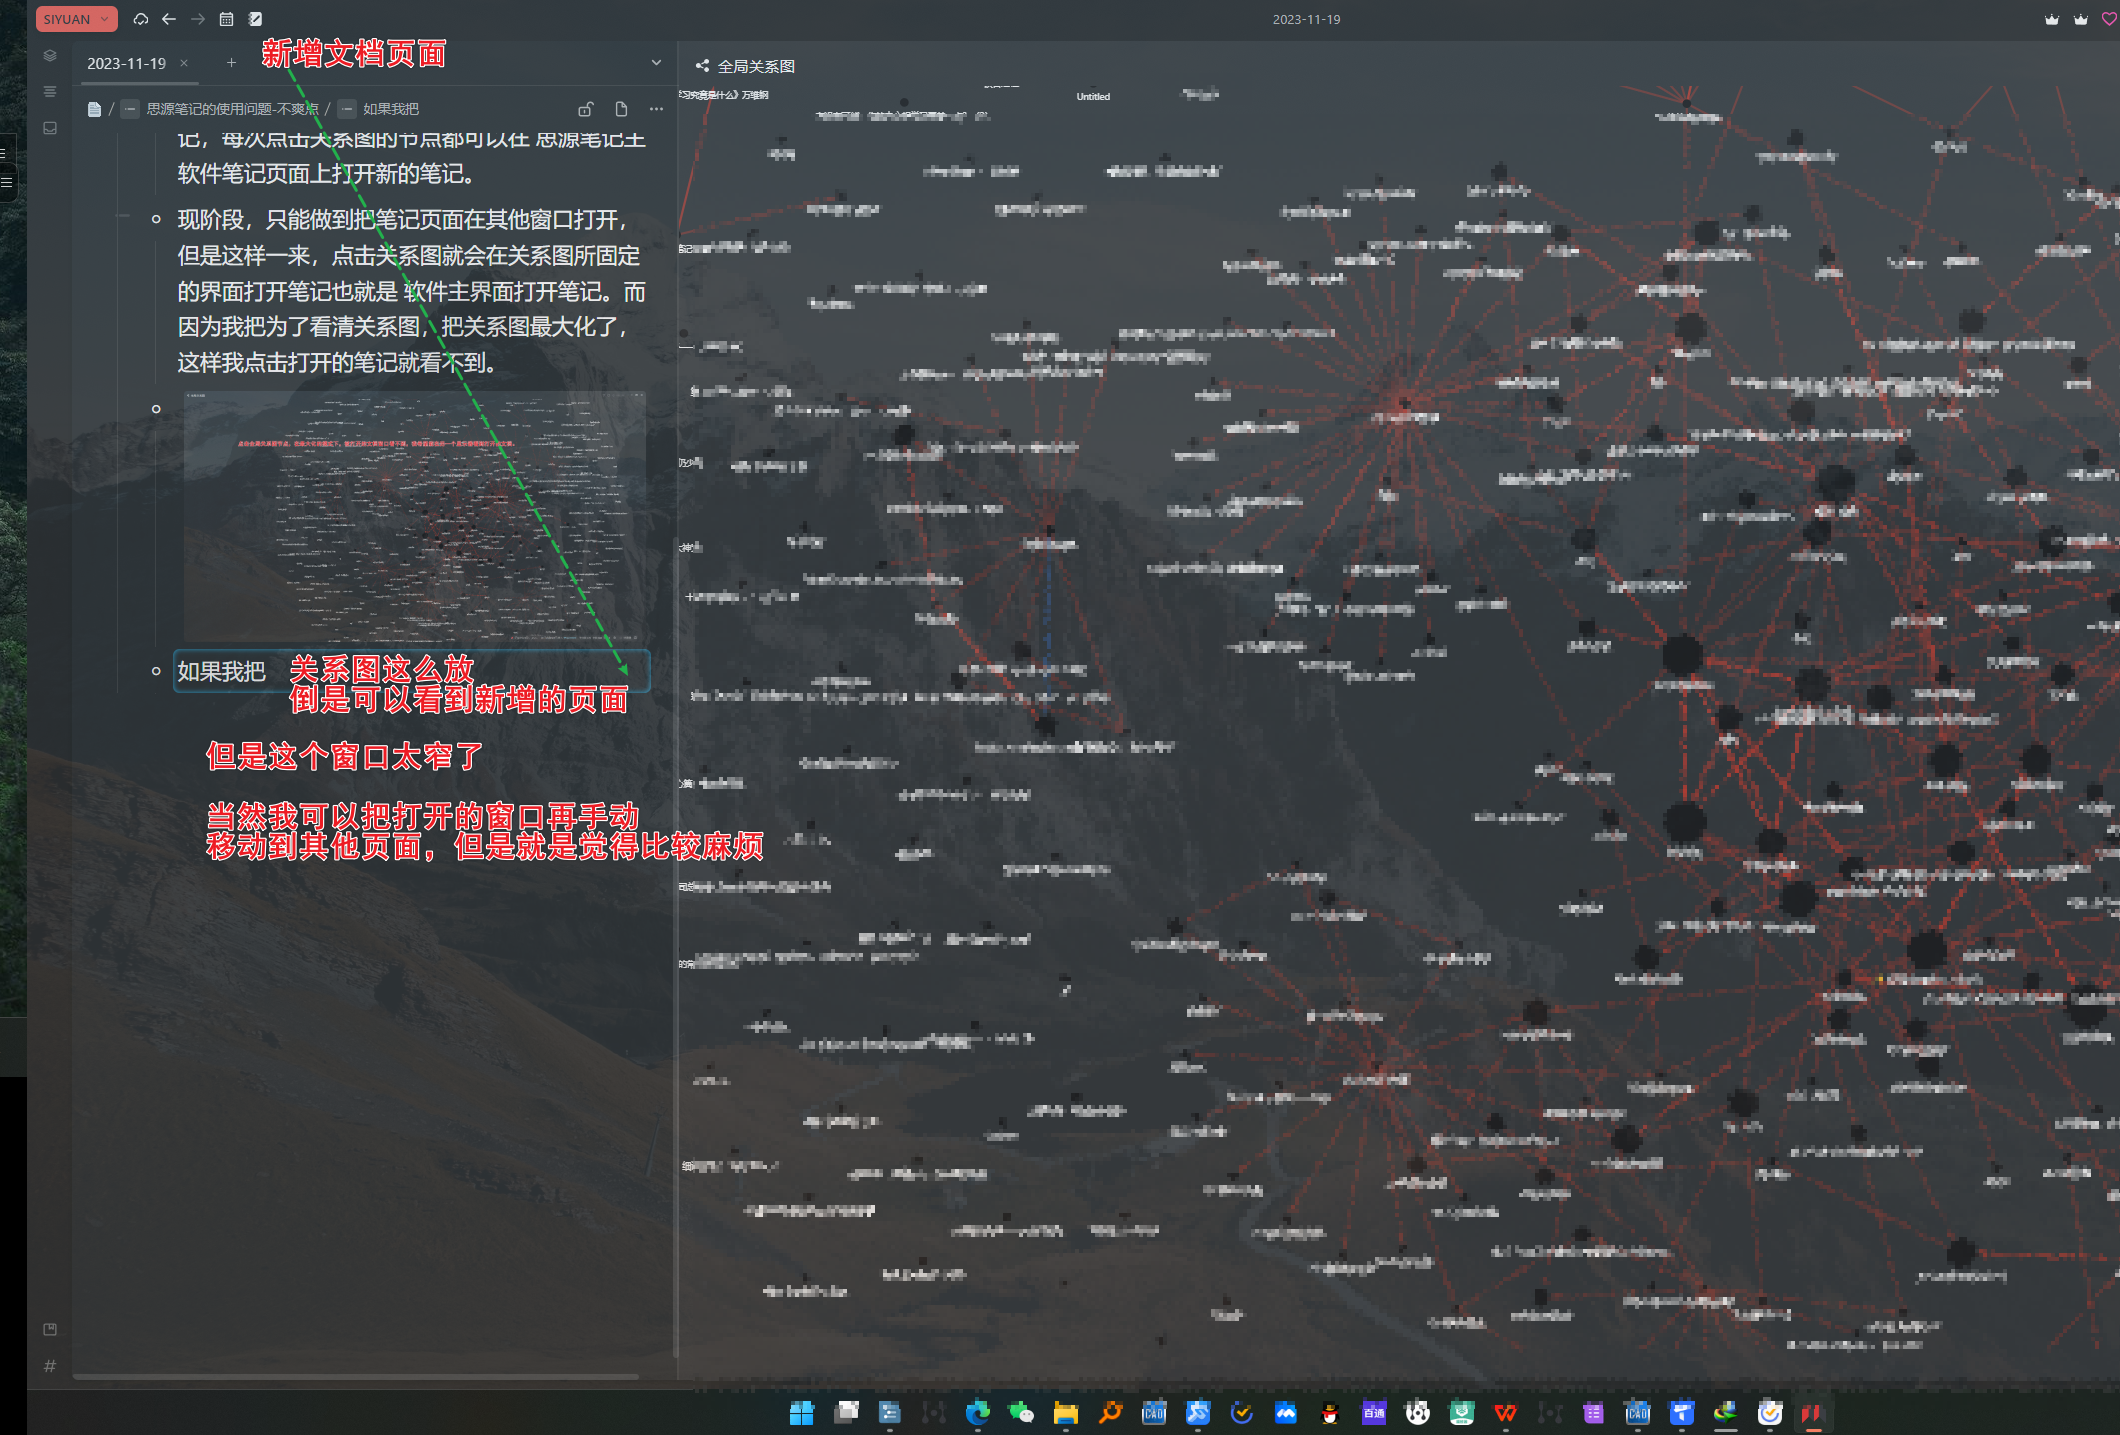Open the file tree sidebar icon
Image resolution: width=2120 pixels, height=1435 pixels.
coord(50,56)
